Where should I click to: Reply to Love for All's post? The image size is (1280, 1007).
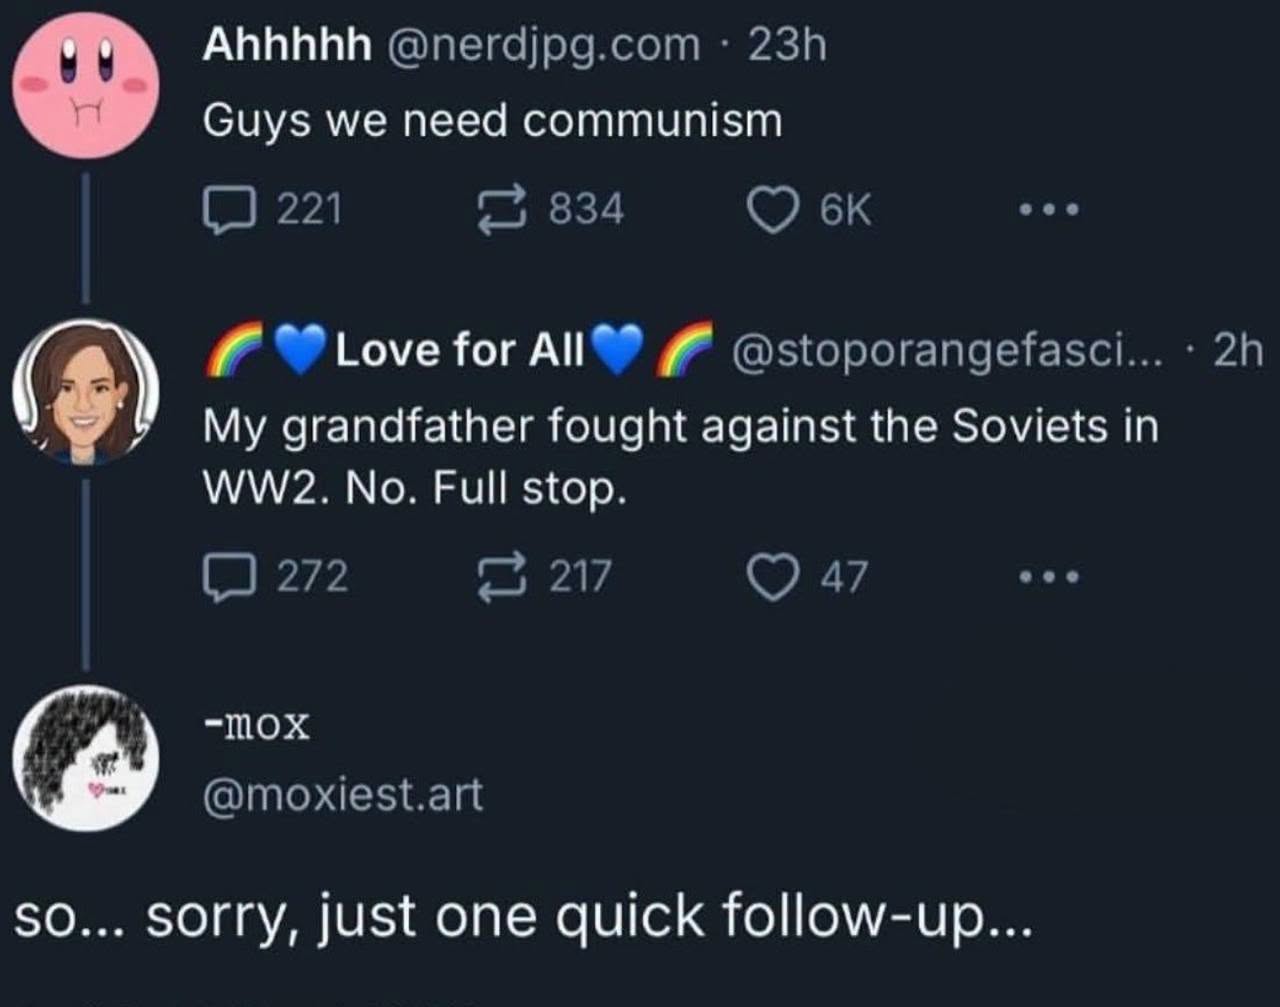tap(230, 573)
